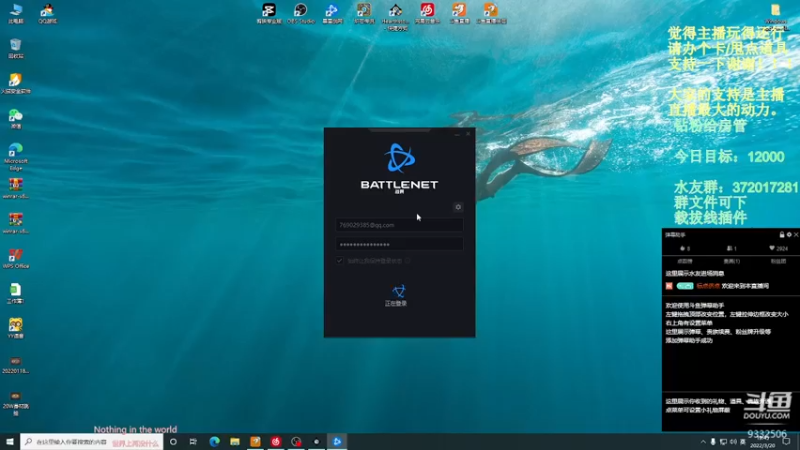Image resolution: width=800 pixels, height=450 pixels.
Task: Open the Hearthstone house-shaped desktop shortcut
Action: pos(395,16)
